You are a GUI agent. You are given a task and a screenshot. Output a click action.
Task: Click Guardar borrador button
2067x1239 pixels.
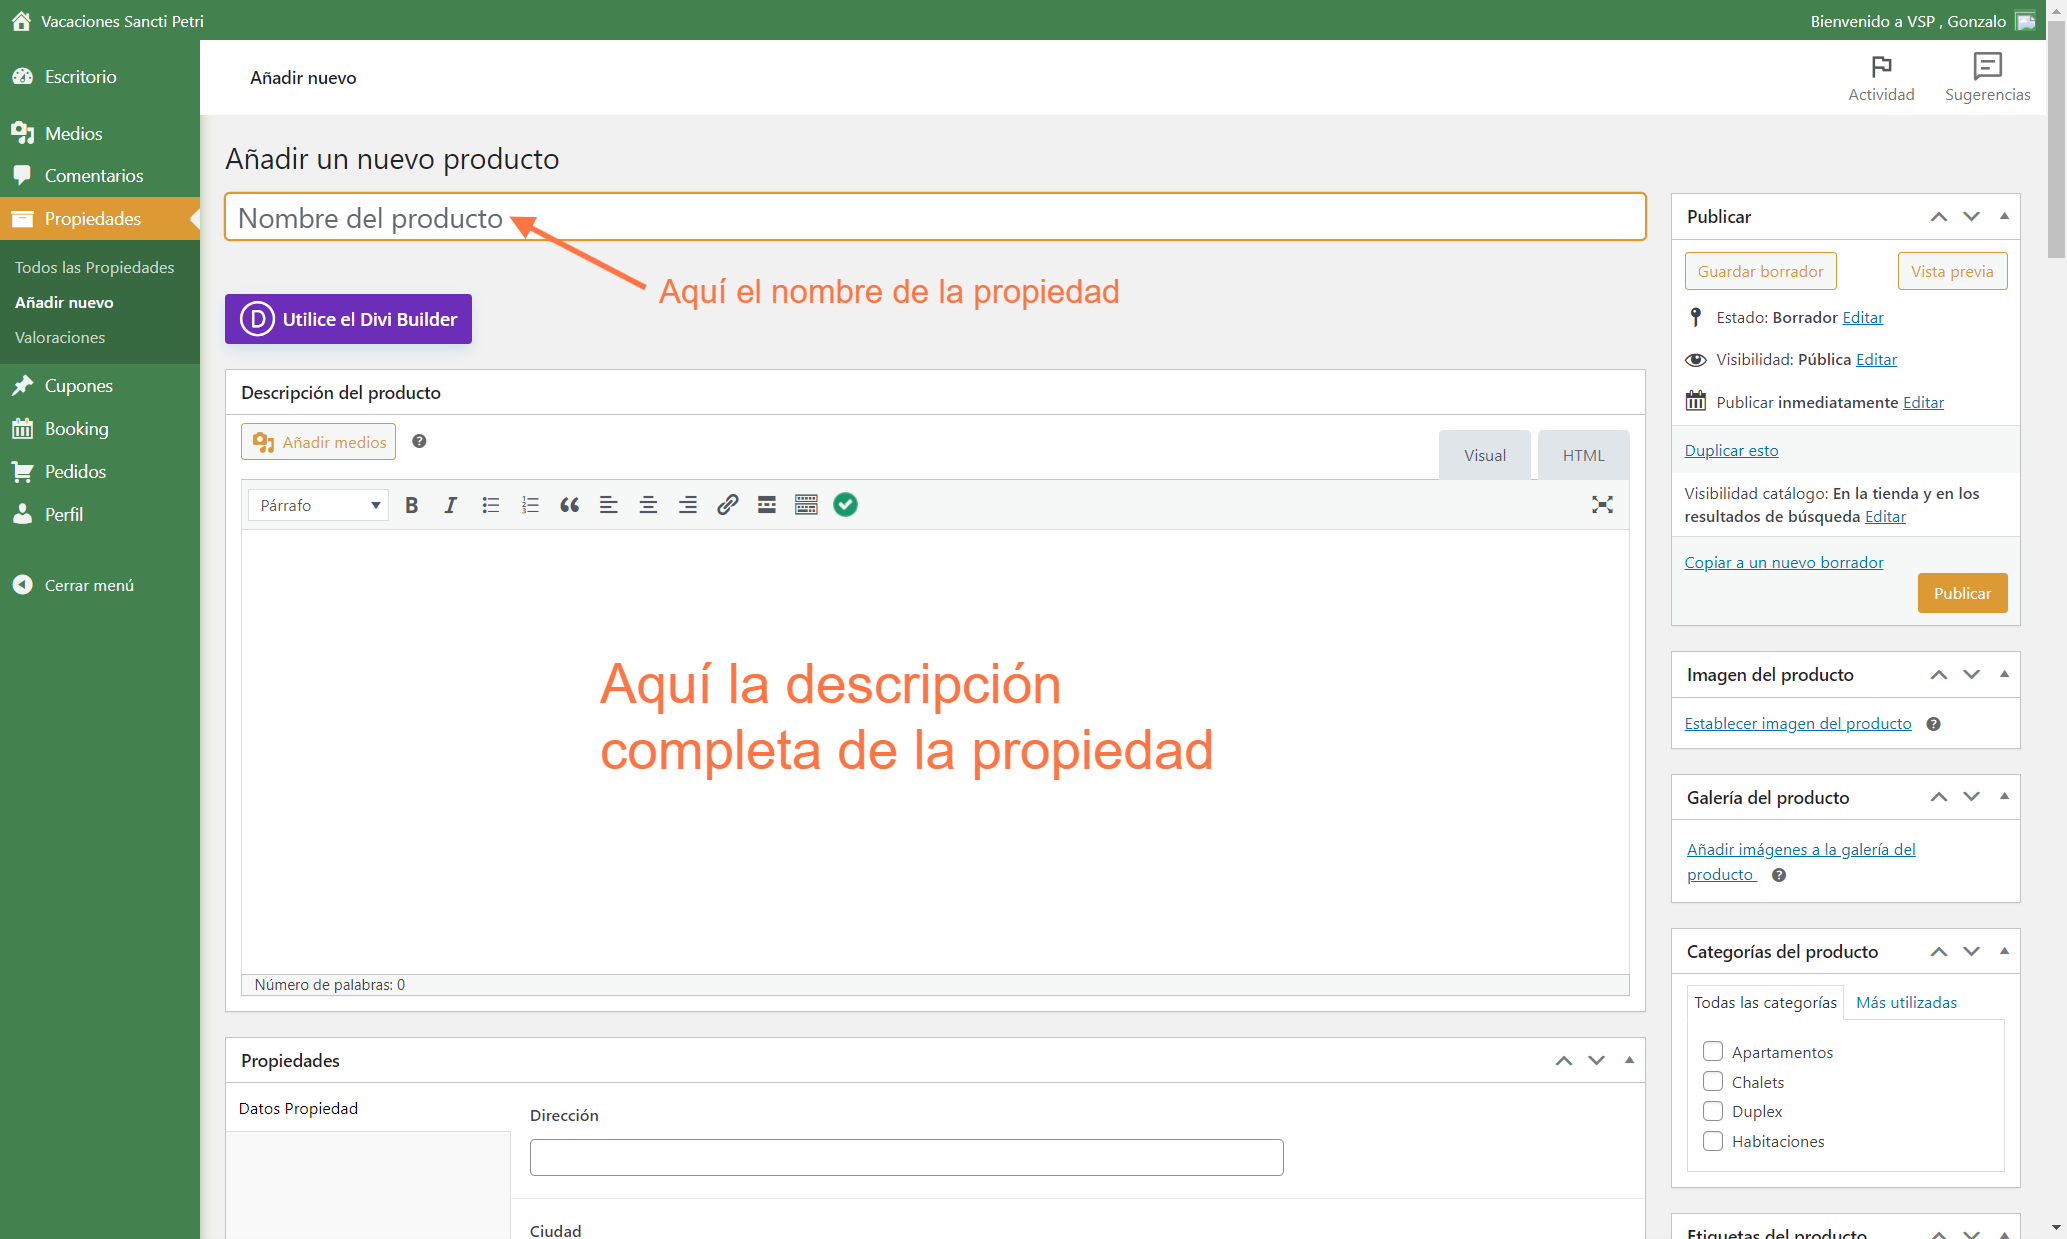tap(1760, 271)
